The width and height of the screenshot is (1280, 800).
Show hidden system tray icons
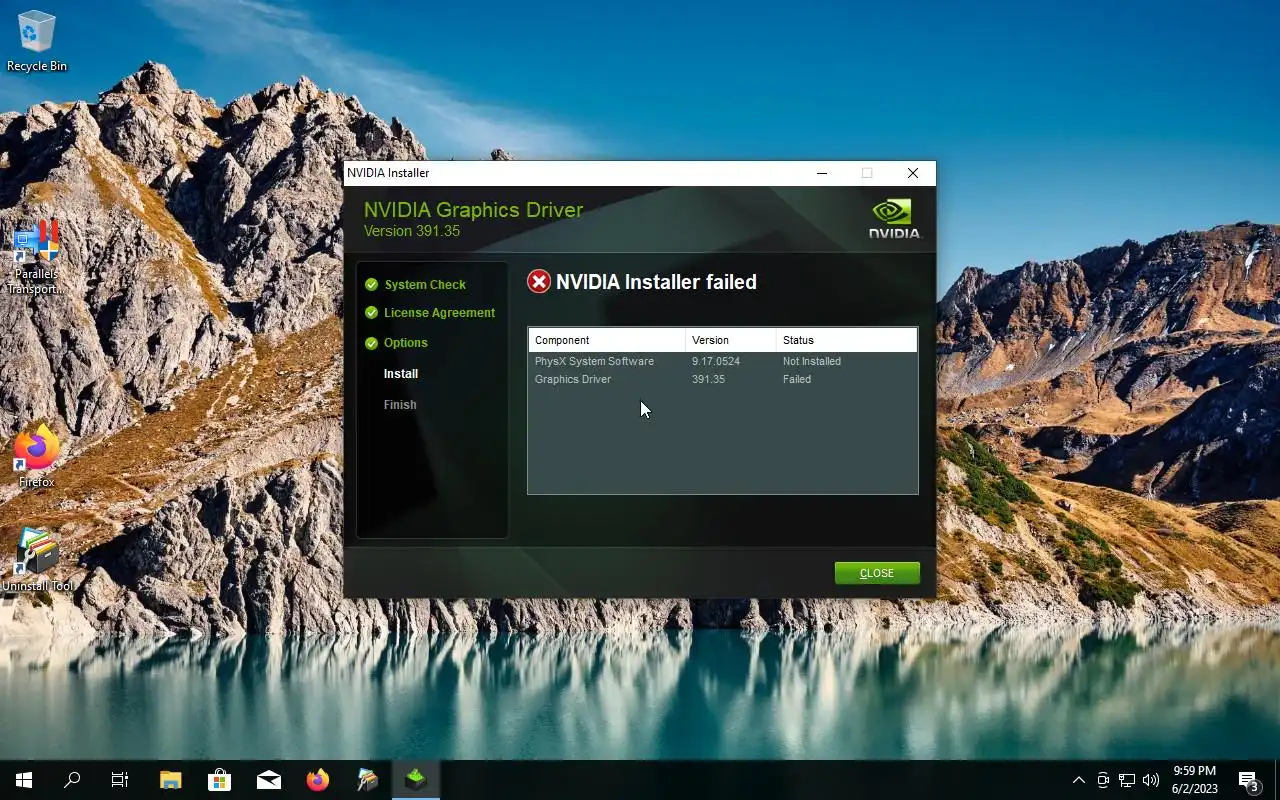[1078, 780]
